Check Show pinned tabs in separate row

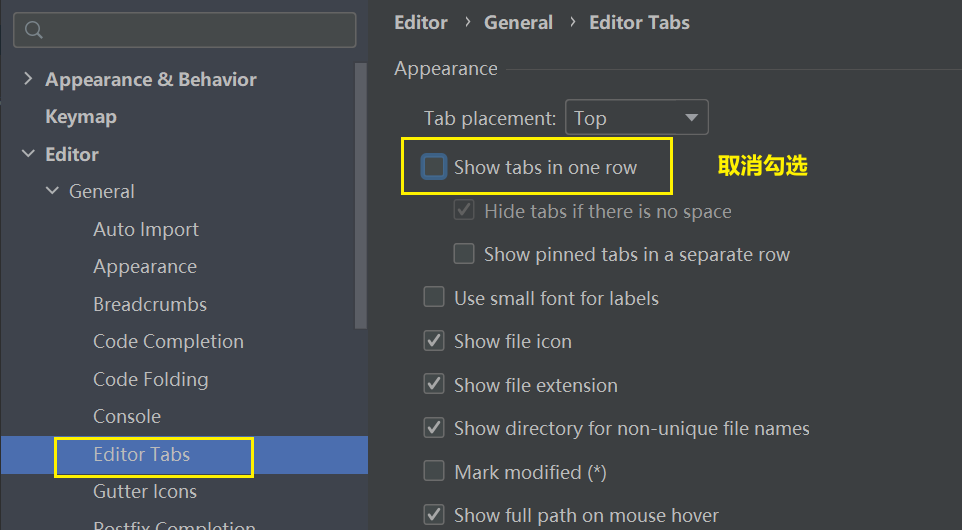[x=464, y=254]
